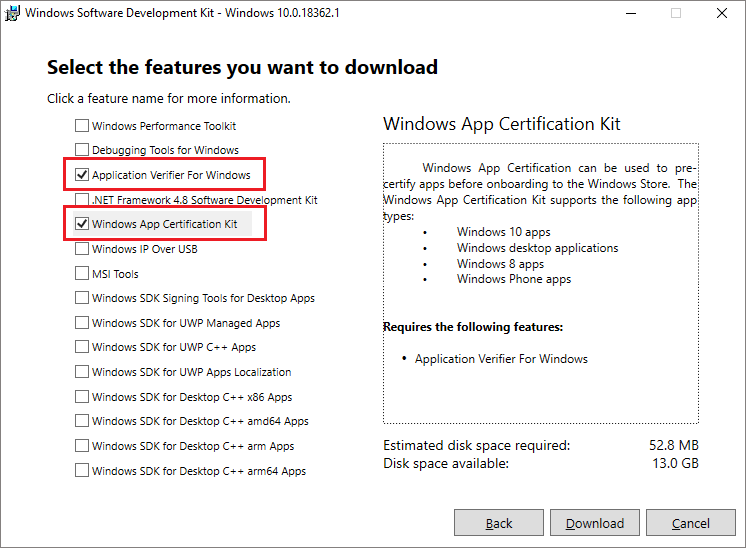Check the Debugging Tools for Windows box
The image size is (746, 548).
[82, 149]
